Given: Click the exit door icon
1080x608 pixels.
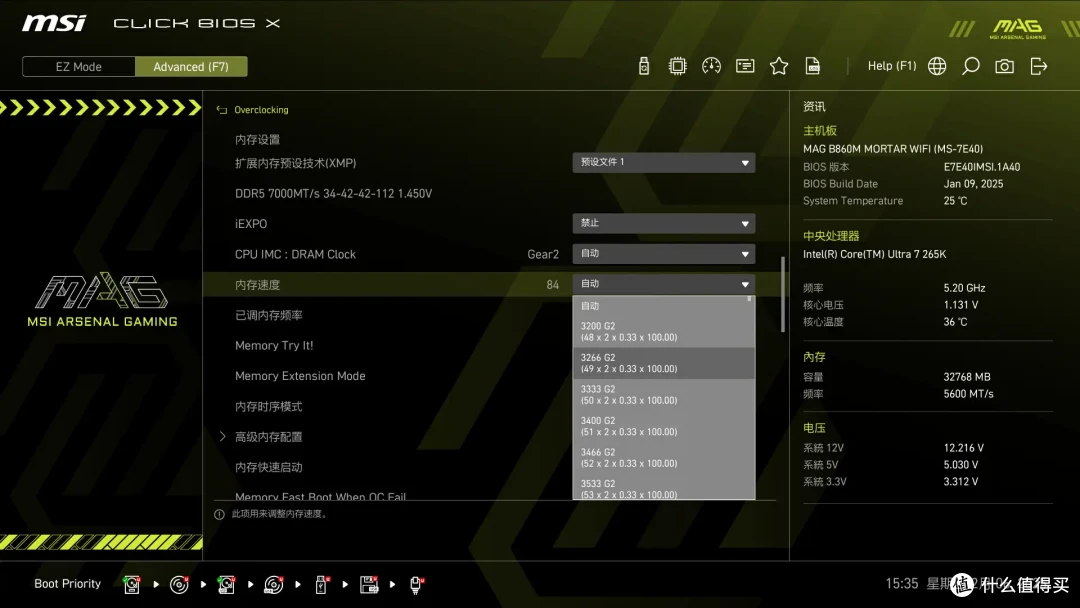Looking at the screenshot, I should pyautogui.click(x=1039, y=66).
